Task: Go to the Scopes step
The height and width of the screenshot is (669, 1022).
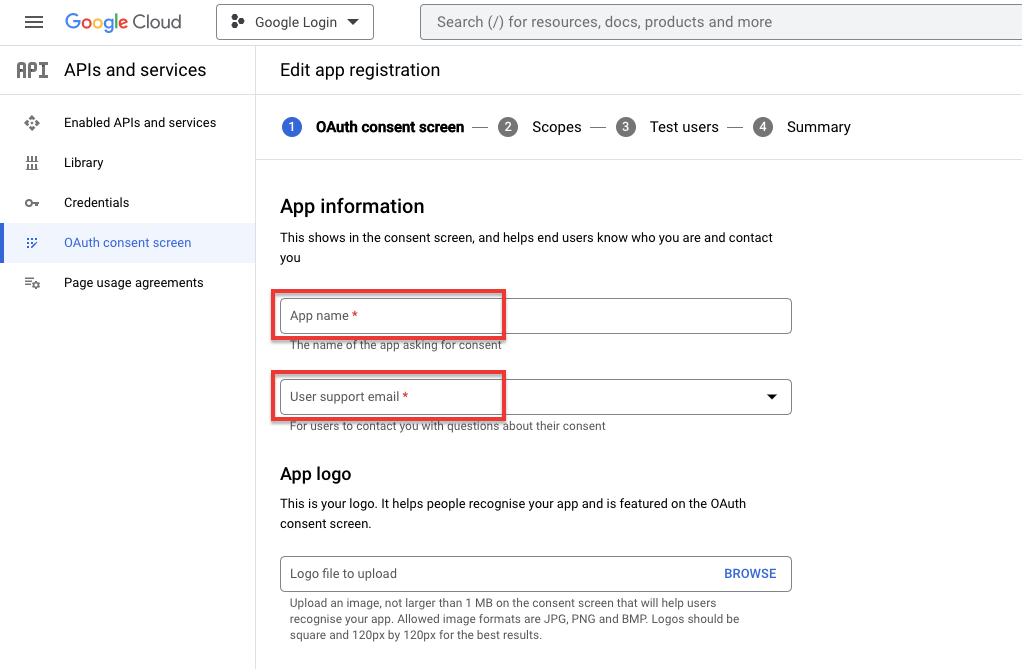Action: (557, 127)
